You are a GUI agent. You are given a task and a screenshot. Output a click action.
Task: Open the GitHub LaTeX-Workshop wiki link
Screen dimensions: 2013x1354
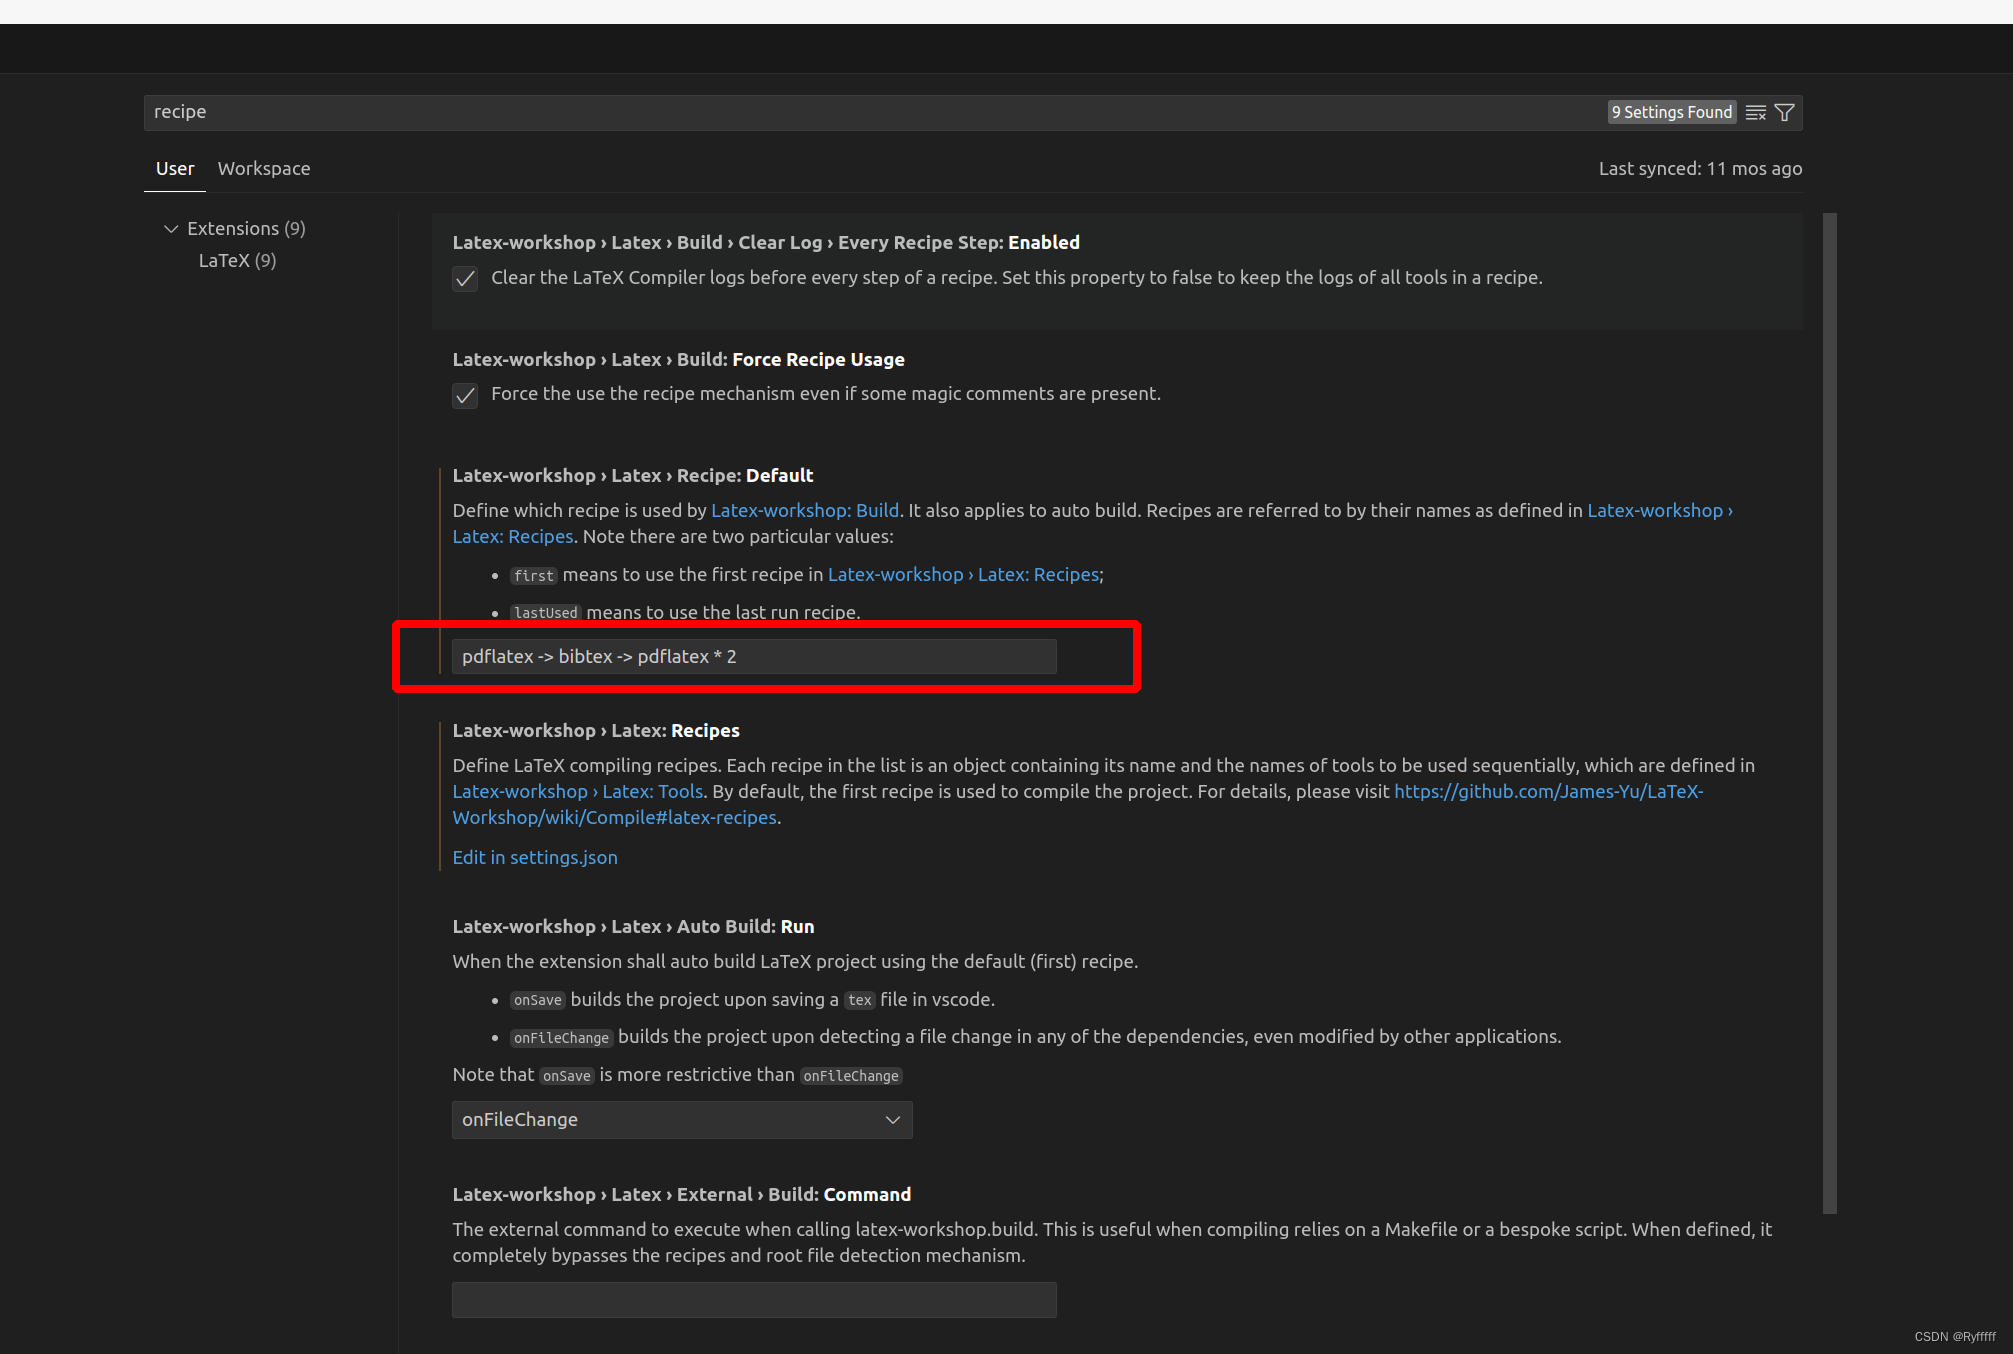point(1548,792)
